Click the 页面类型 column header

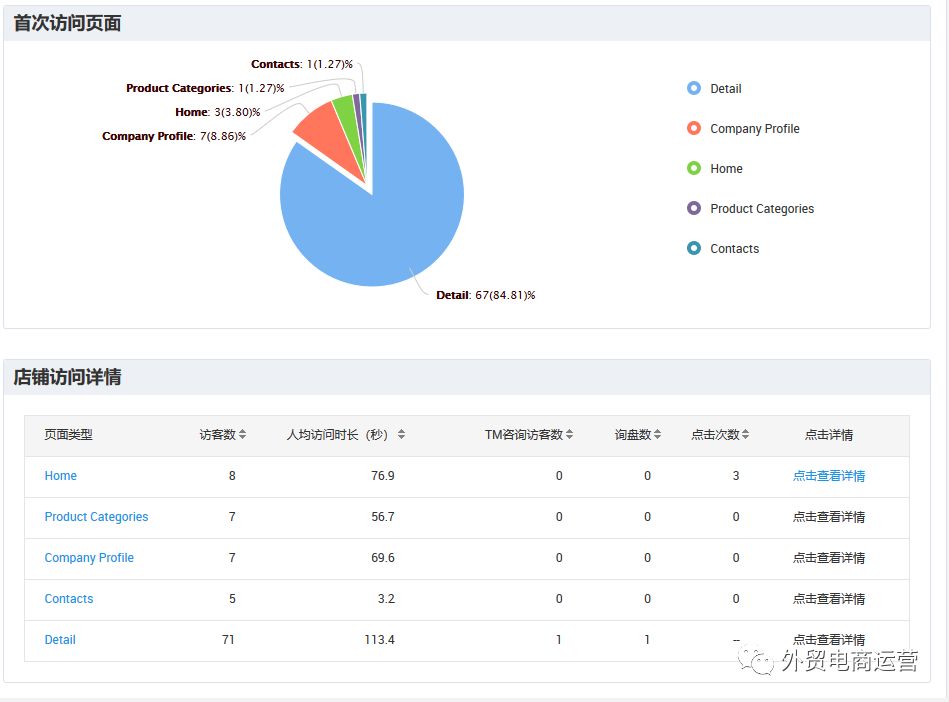click(x=68, y=435)
